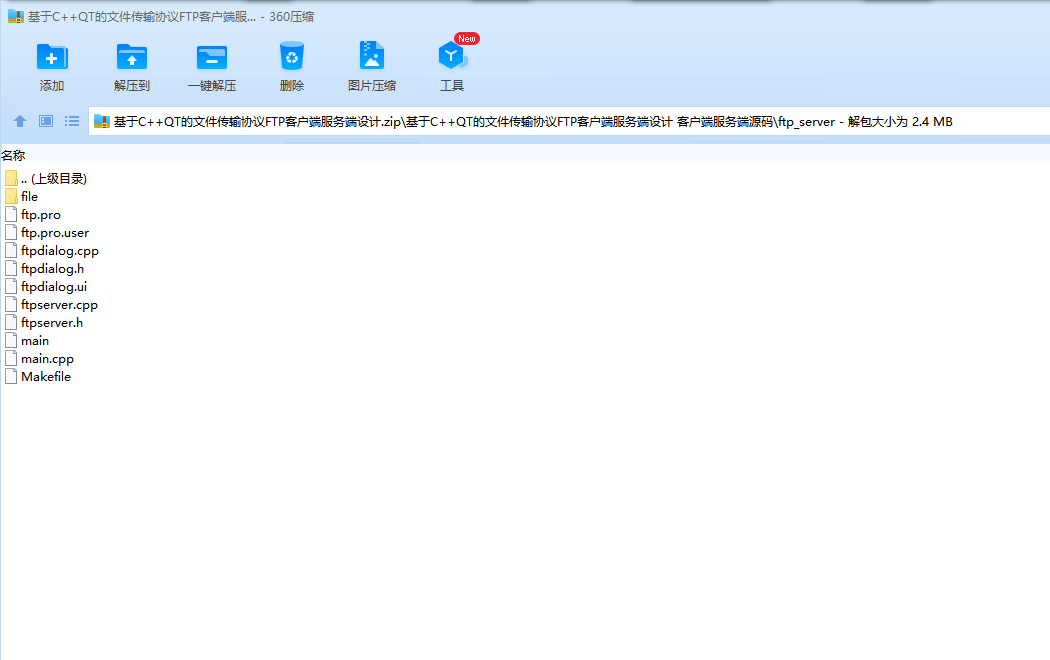Click the 添加 (Add) toolbar icon

tap(52, 57)
